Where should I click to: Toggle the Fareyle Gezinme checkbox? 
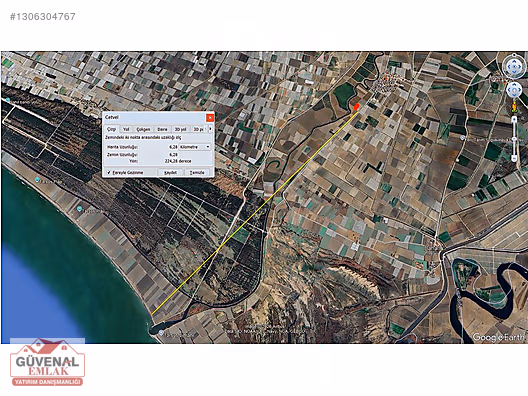click(x=109, y=172)
